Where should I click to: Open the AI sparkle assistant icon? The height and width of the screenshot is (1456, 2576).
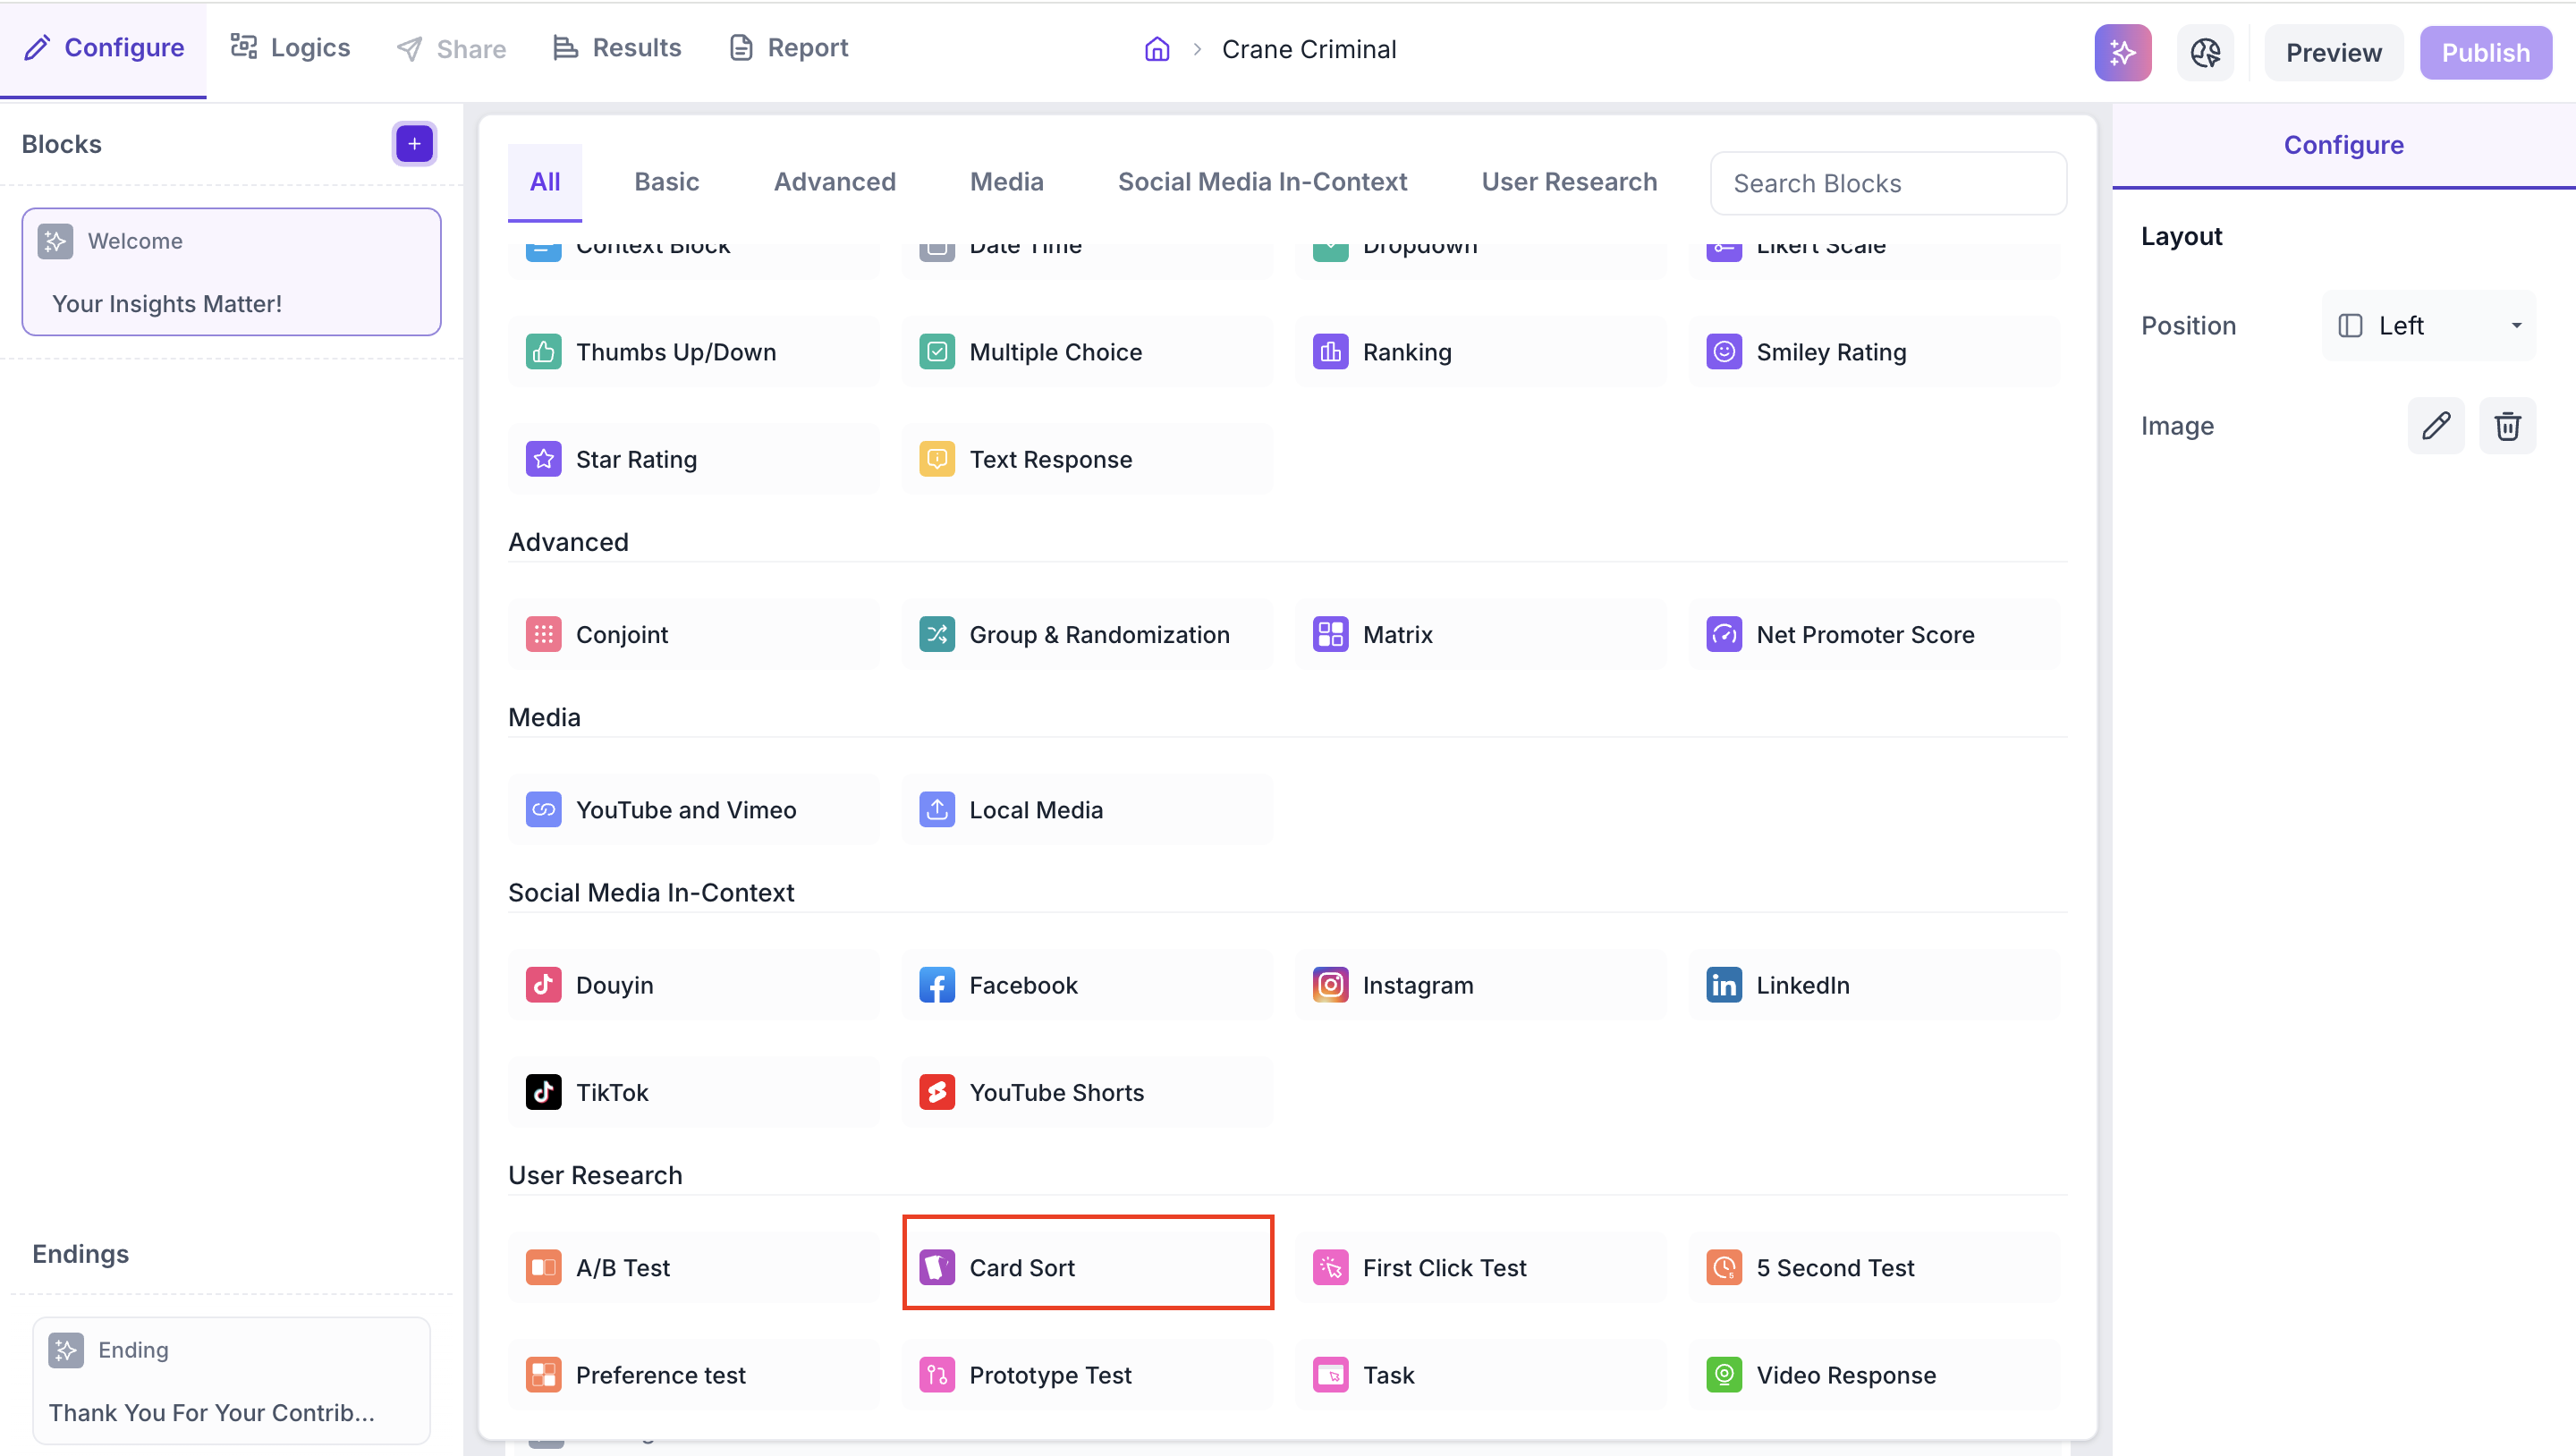(x=2122, y=52)
